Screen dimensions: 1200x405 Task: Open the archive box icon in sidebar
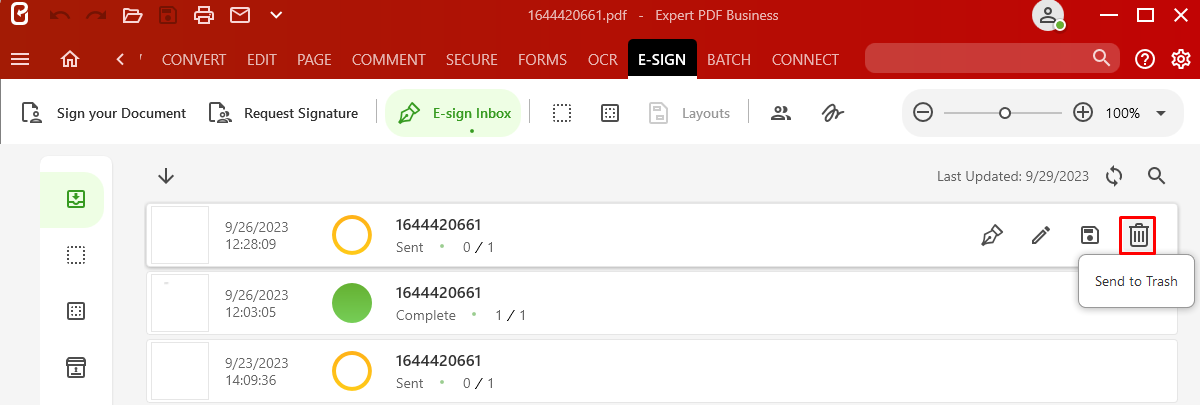pyautogui.click(x=75, y=367)
